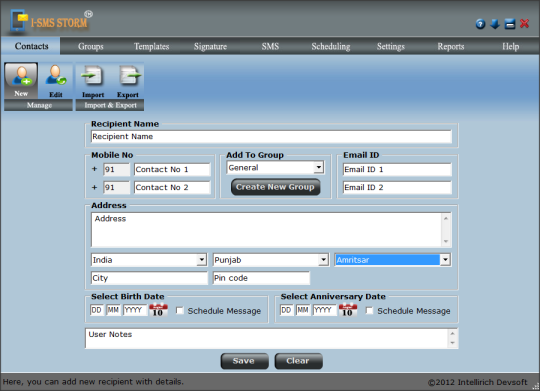Expand the Amritsar district dropdown
The height and width of the screenshot is (391, 540).
point(445,260)
